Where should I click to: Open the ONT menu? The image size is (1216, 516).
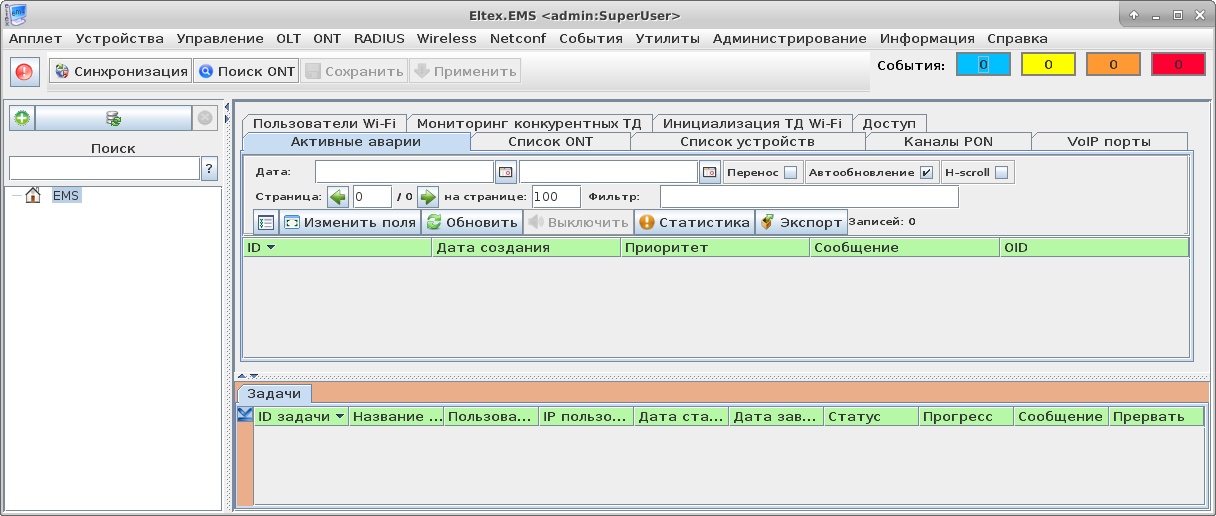327,39
